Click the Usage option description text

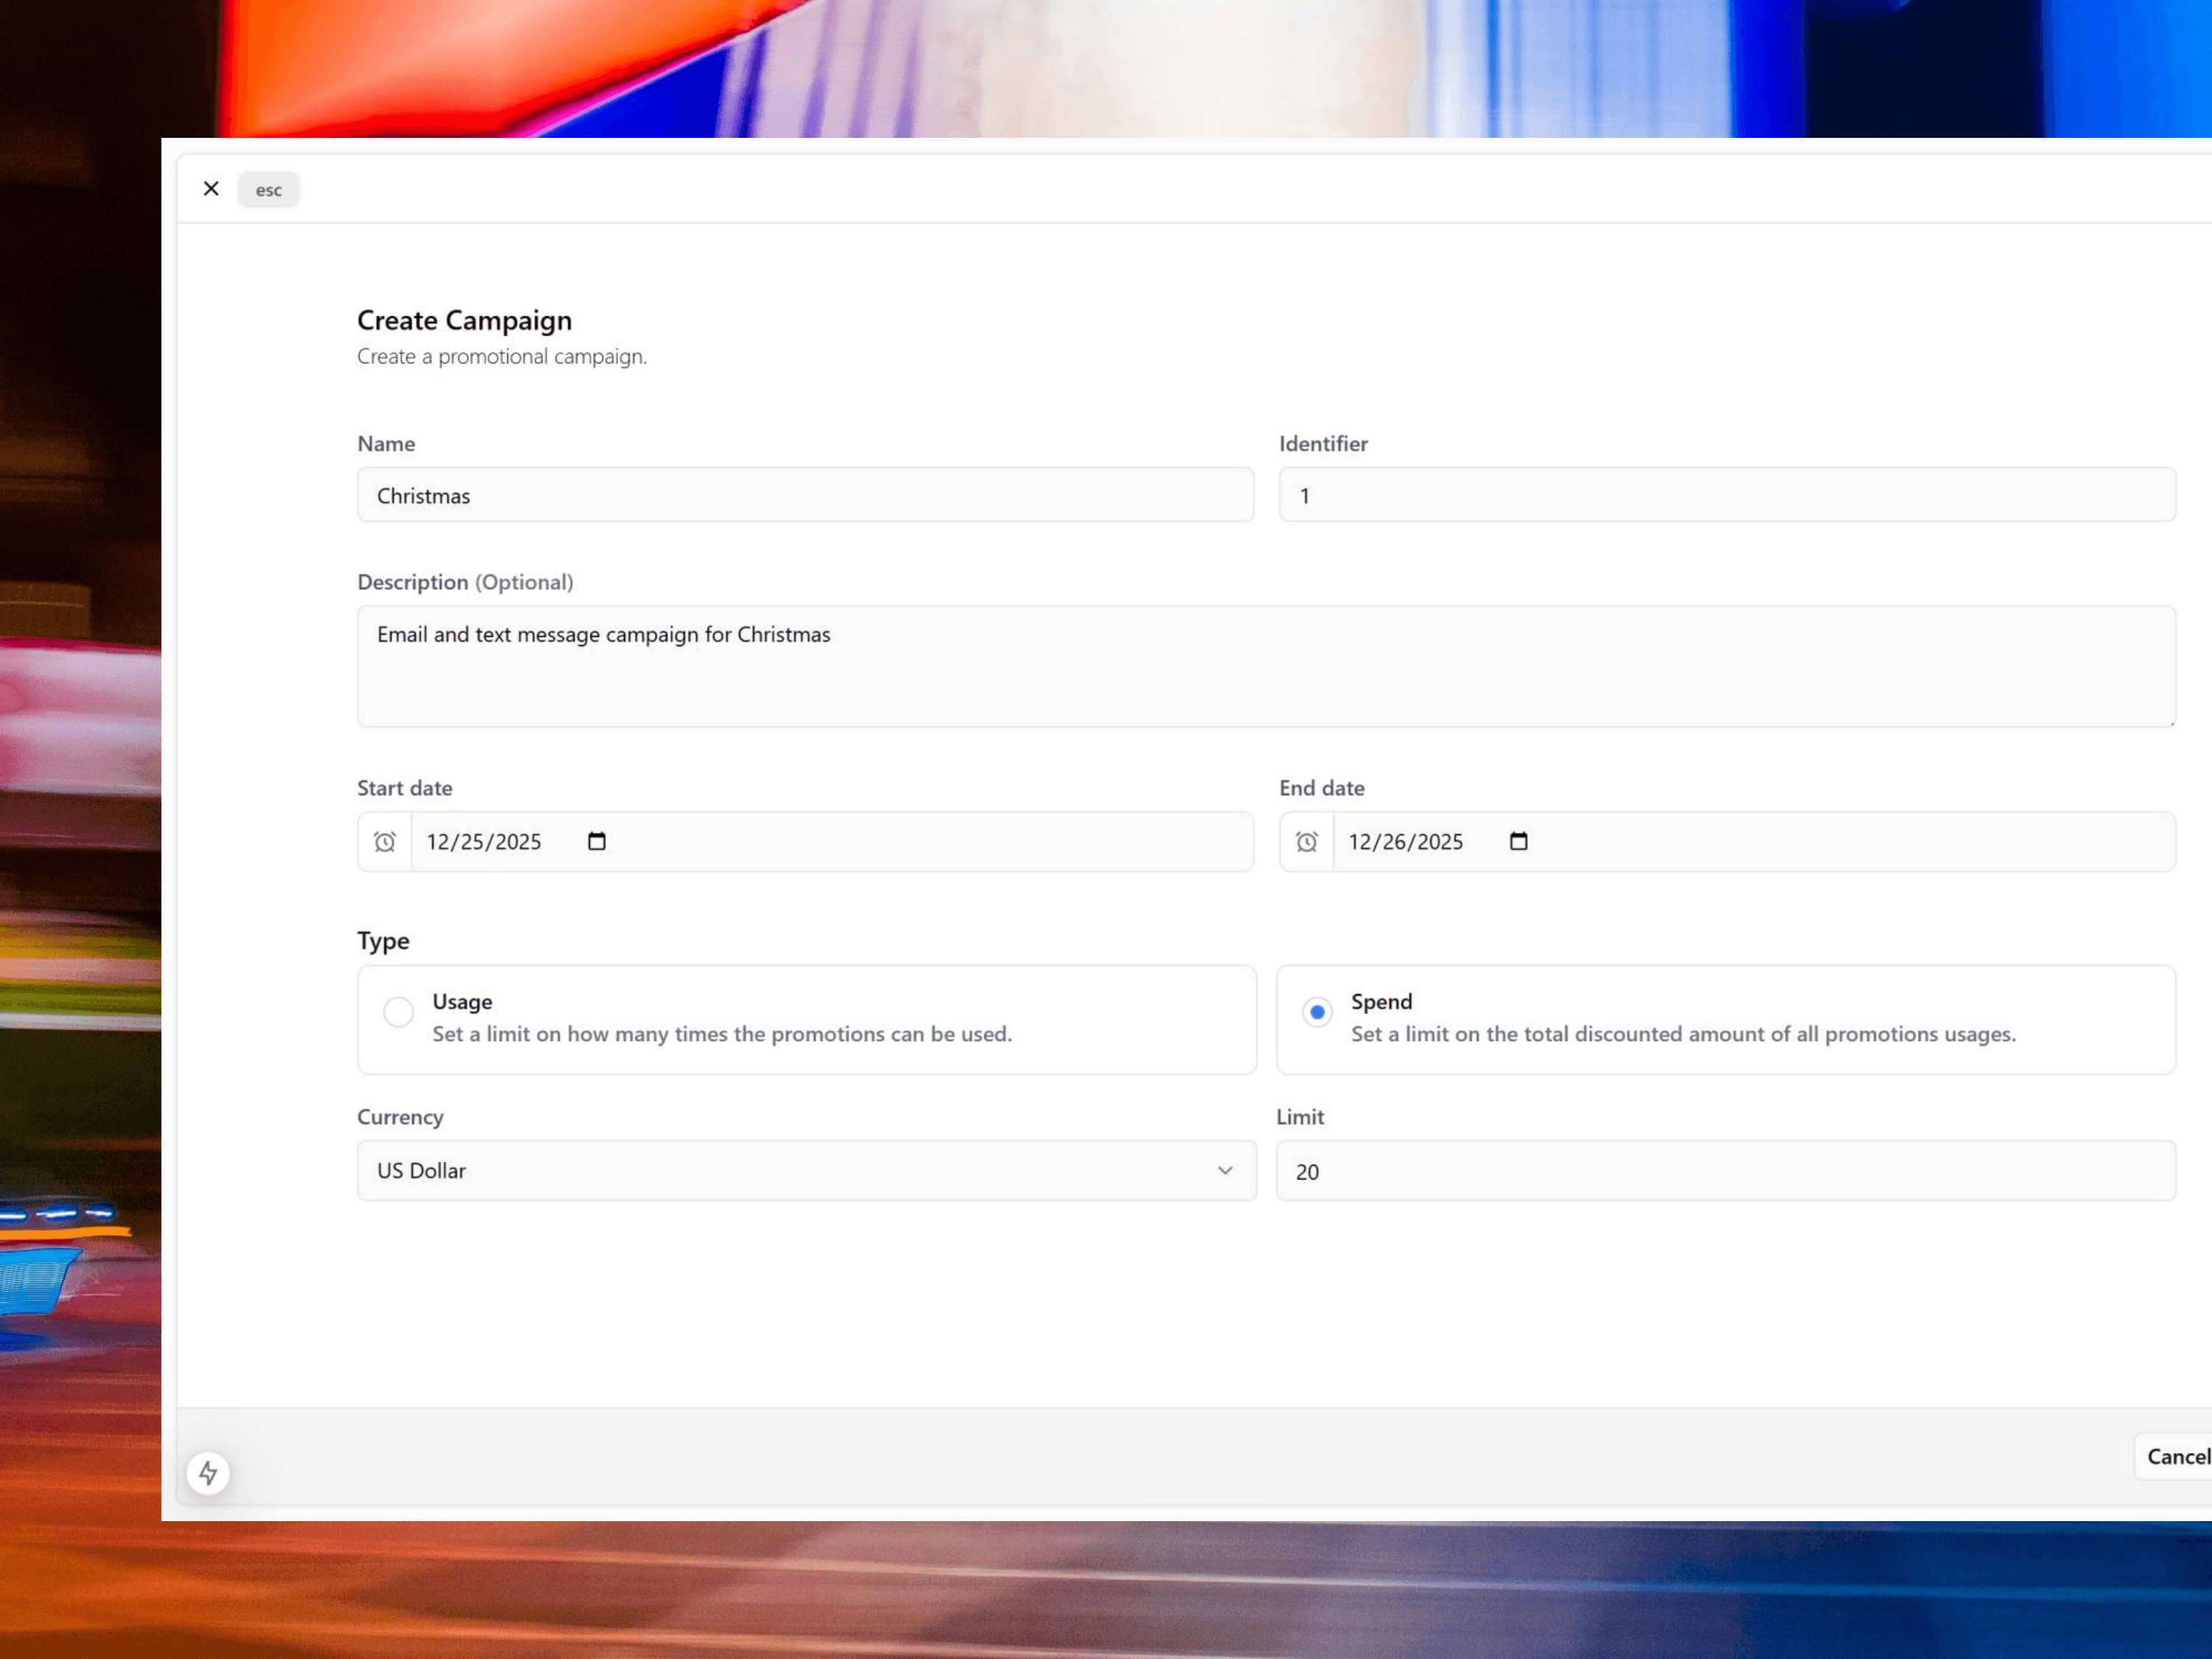[x=722, y=1034]
